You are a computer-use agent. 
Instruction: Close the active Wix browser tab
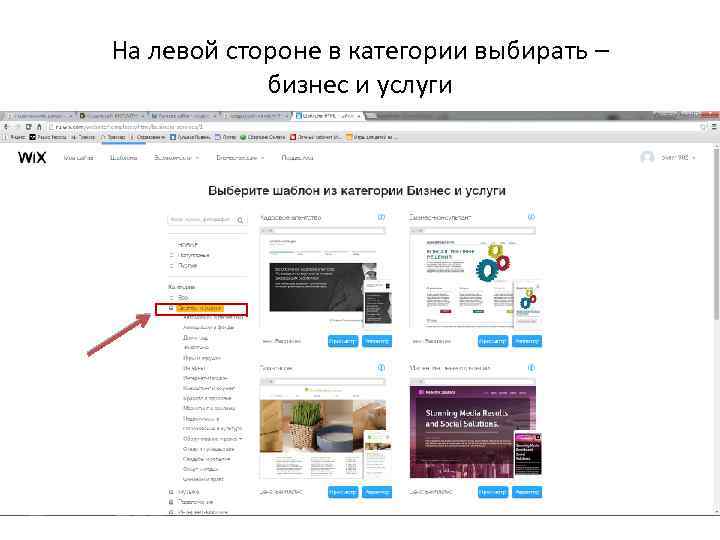(359, 116)
